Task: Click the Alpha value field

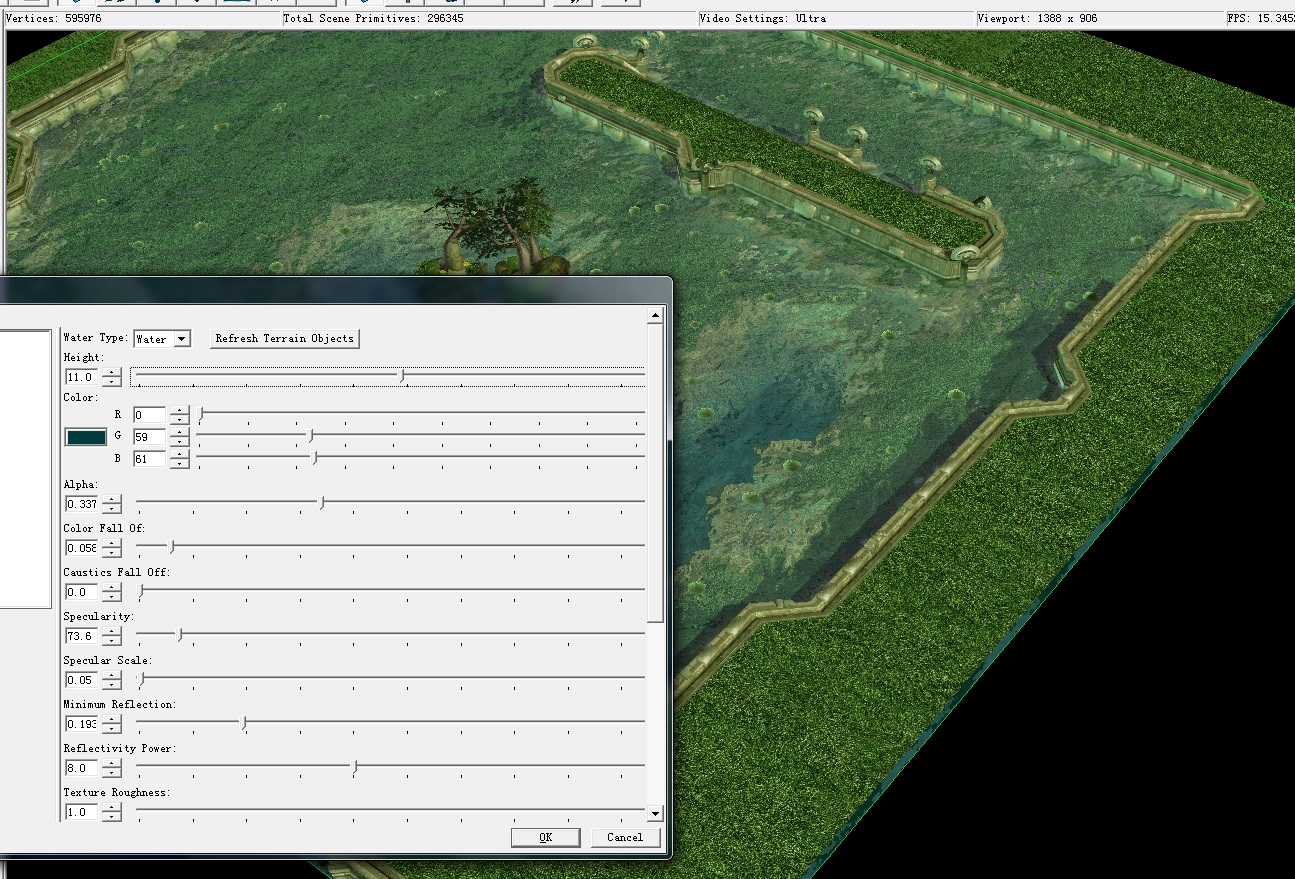Action: click(x=81, y=504)
